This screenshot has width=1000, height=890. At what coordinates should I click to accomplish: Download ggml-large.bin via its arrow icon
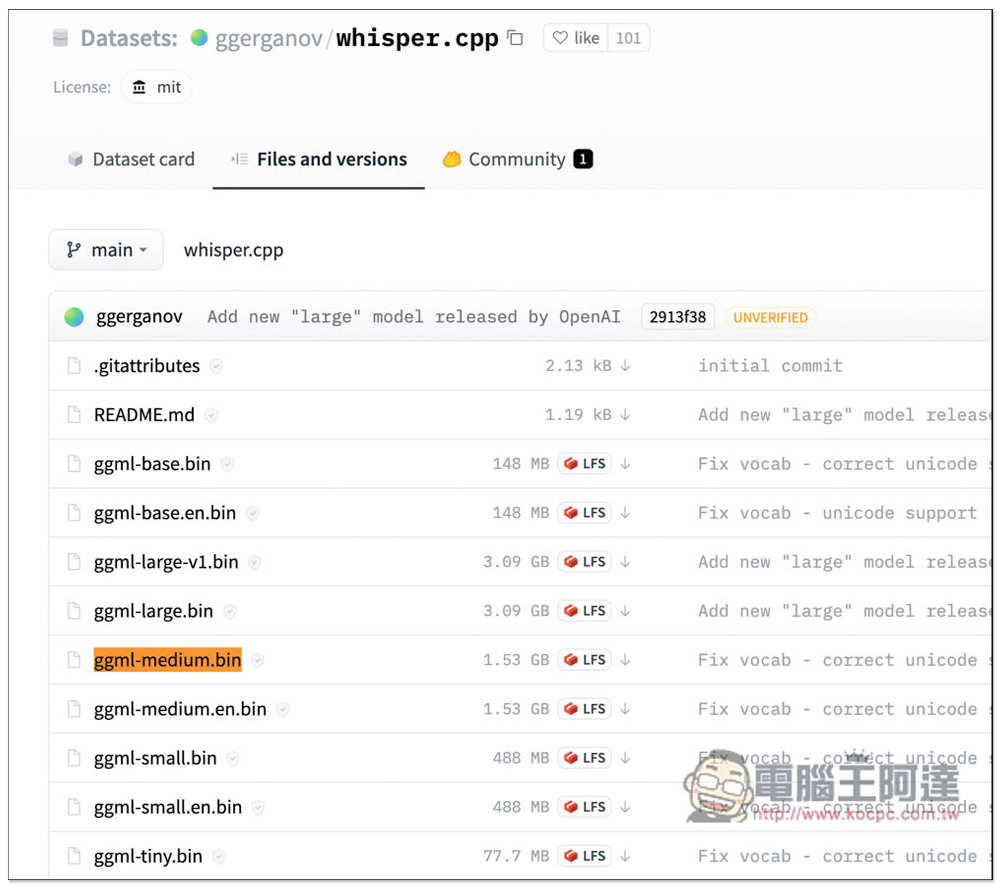625,611
